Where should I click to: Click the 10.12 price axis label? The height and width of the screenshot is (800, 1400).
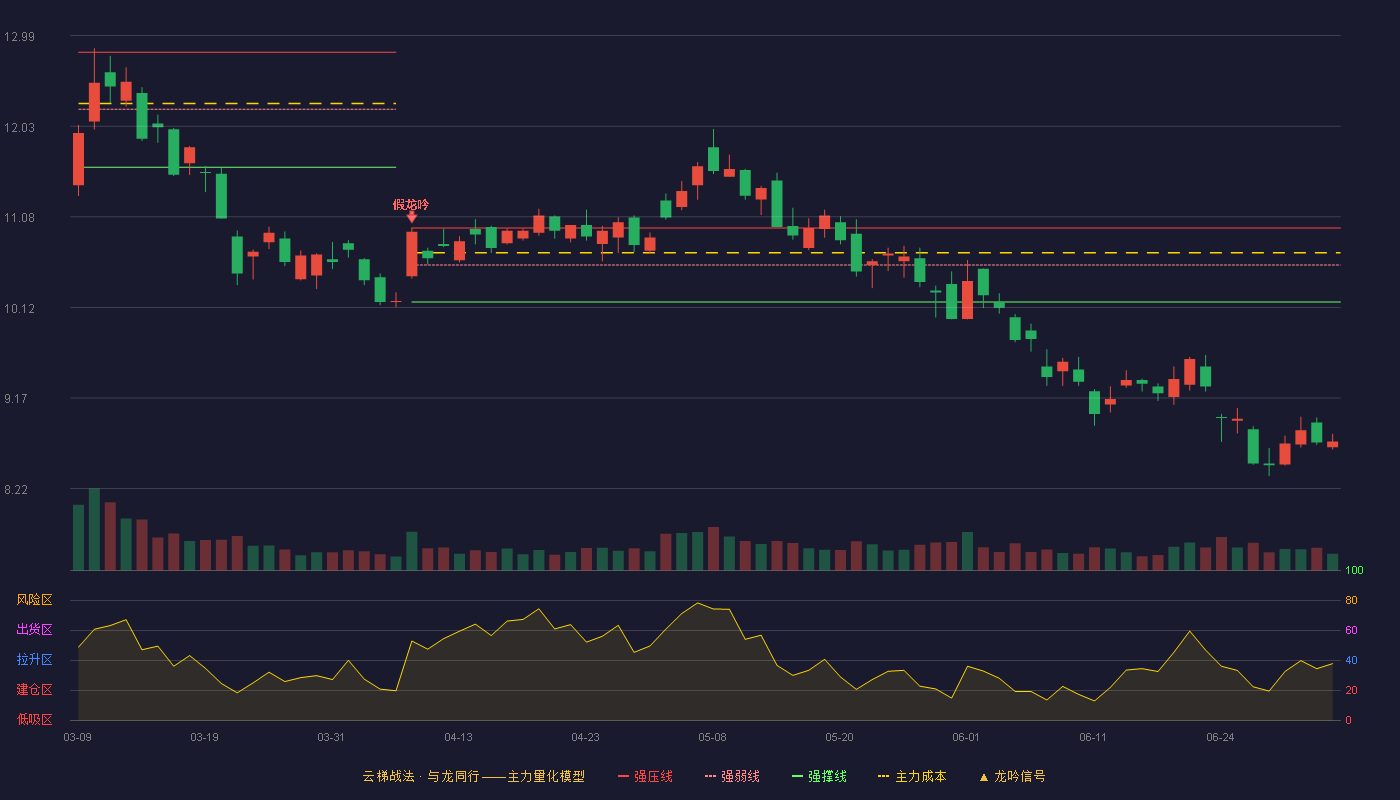[19, 308]
